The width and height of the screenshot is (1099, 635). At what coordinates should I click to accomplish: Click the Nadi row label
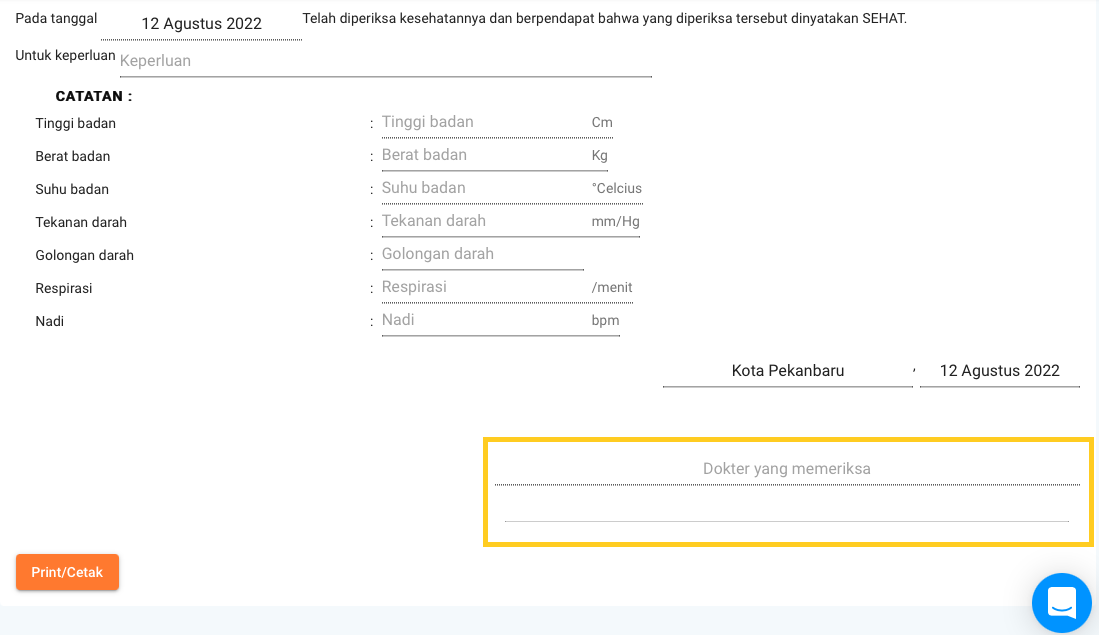click(50, 321)
